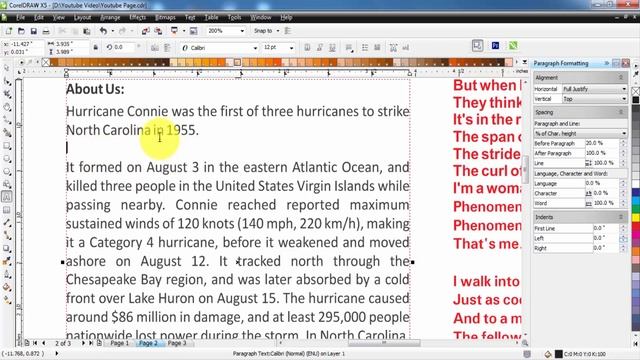The height and width of the screenshot is (360, 640).
Task: Toggle bullet list formatting icon in property bar
Action: [365, 48]
